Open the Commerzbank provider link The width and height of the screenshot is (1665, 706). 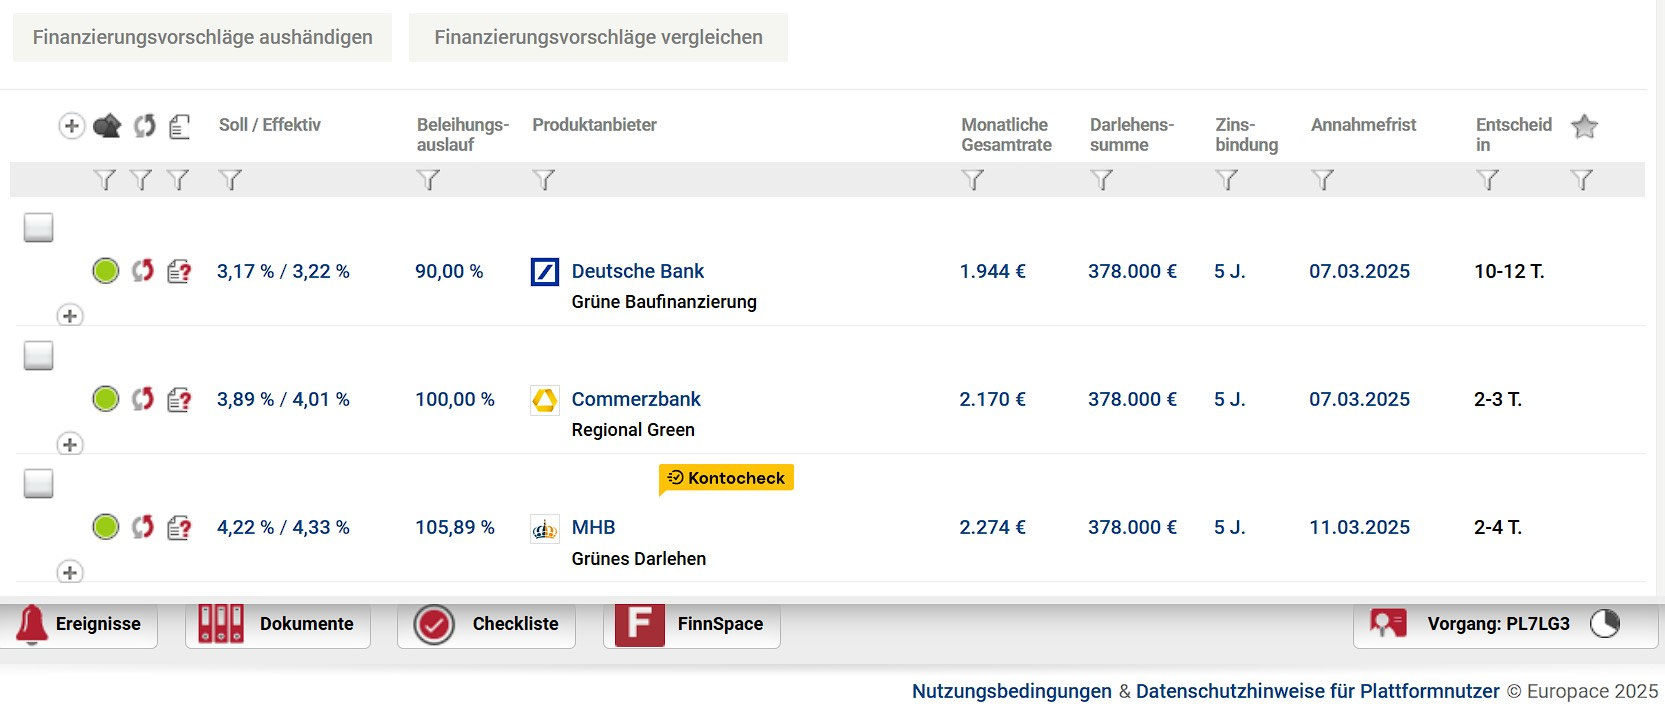click(636, 399)
